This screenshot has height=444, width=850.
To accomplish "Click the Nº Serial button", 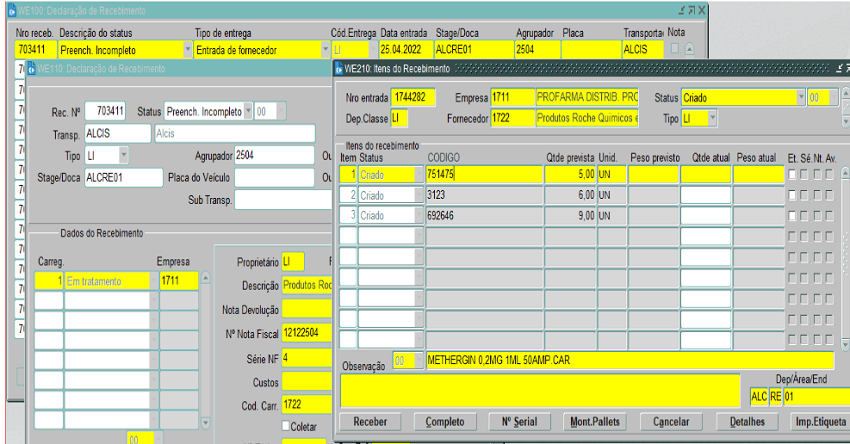I will [x=521, y=422].
